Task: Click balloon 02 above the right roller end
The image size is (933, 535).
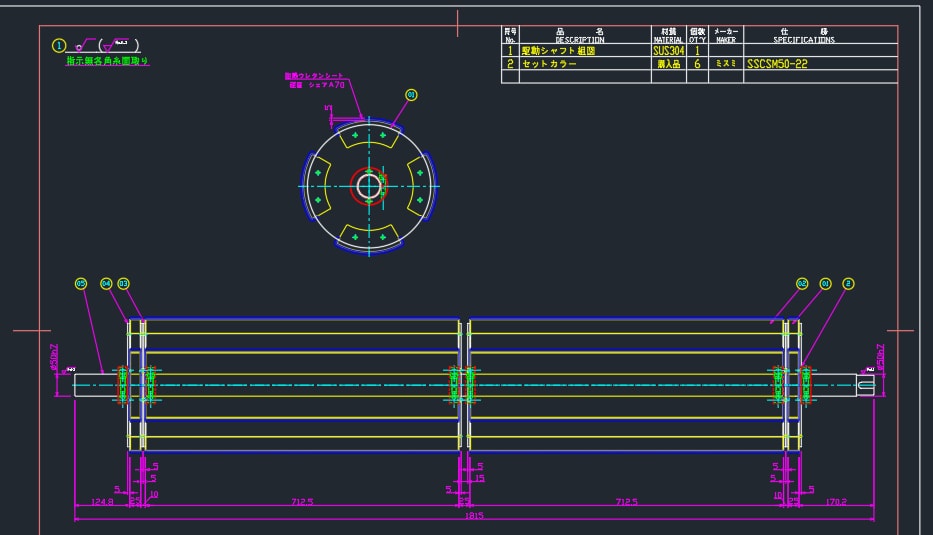Action: (802, 284)
